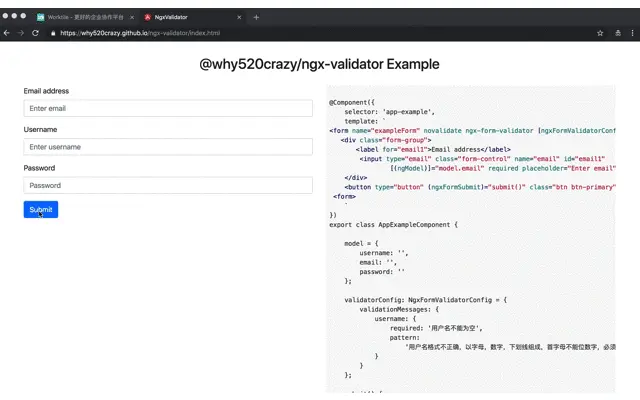Click the pattern: code line
The height and width of the screenshot is (400, 640).
404,338
